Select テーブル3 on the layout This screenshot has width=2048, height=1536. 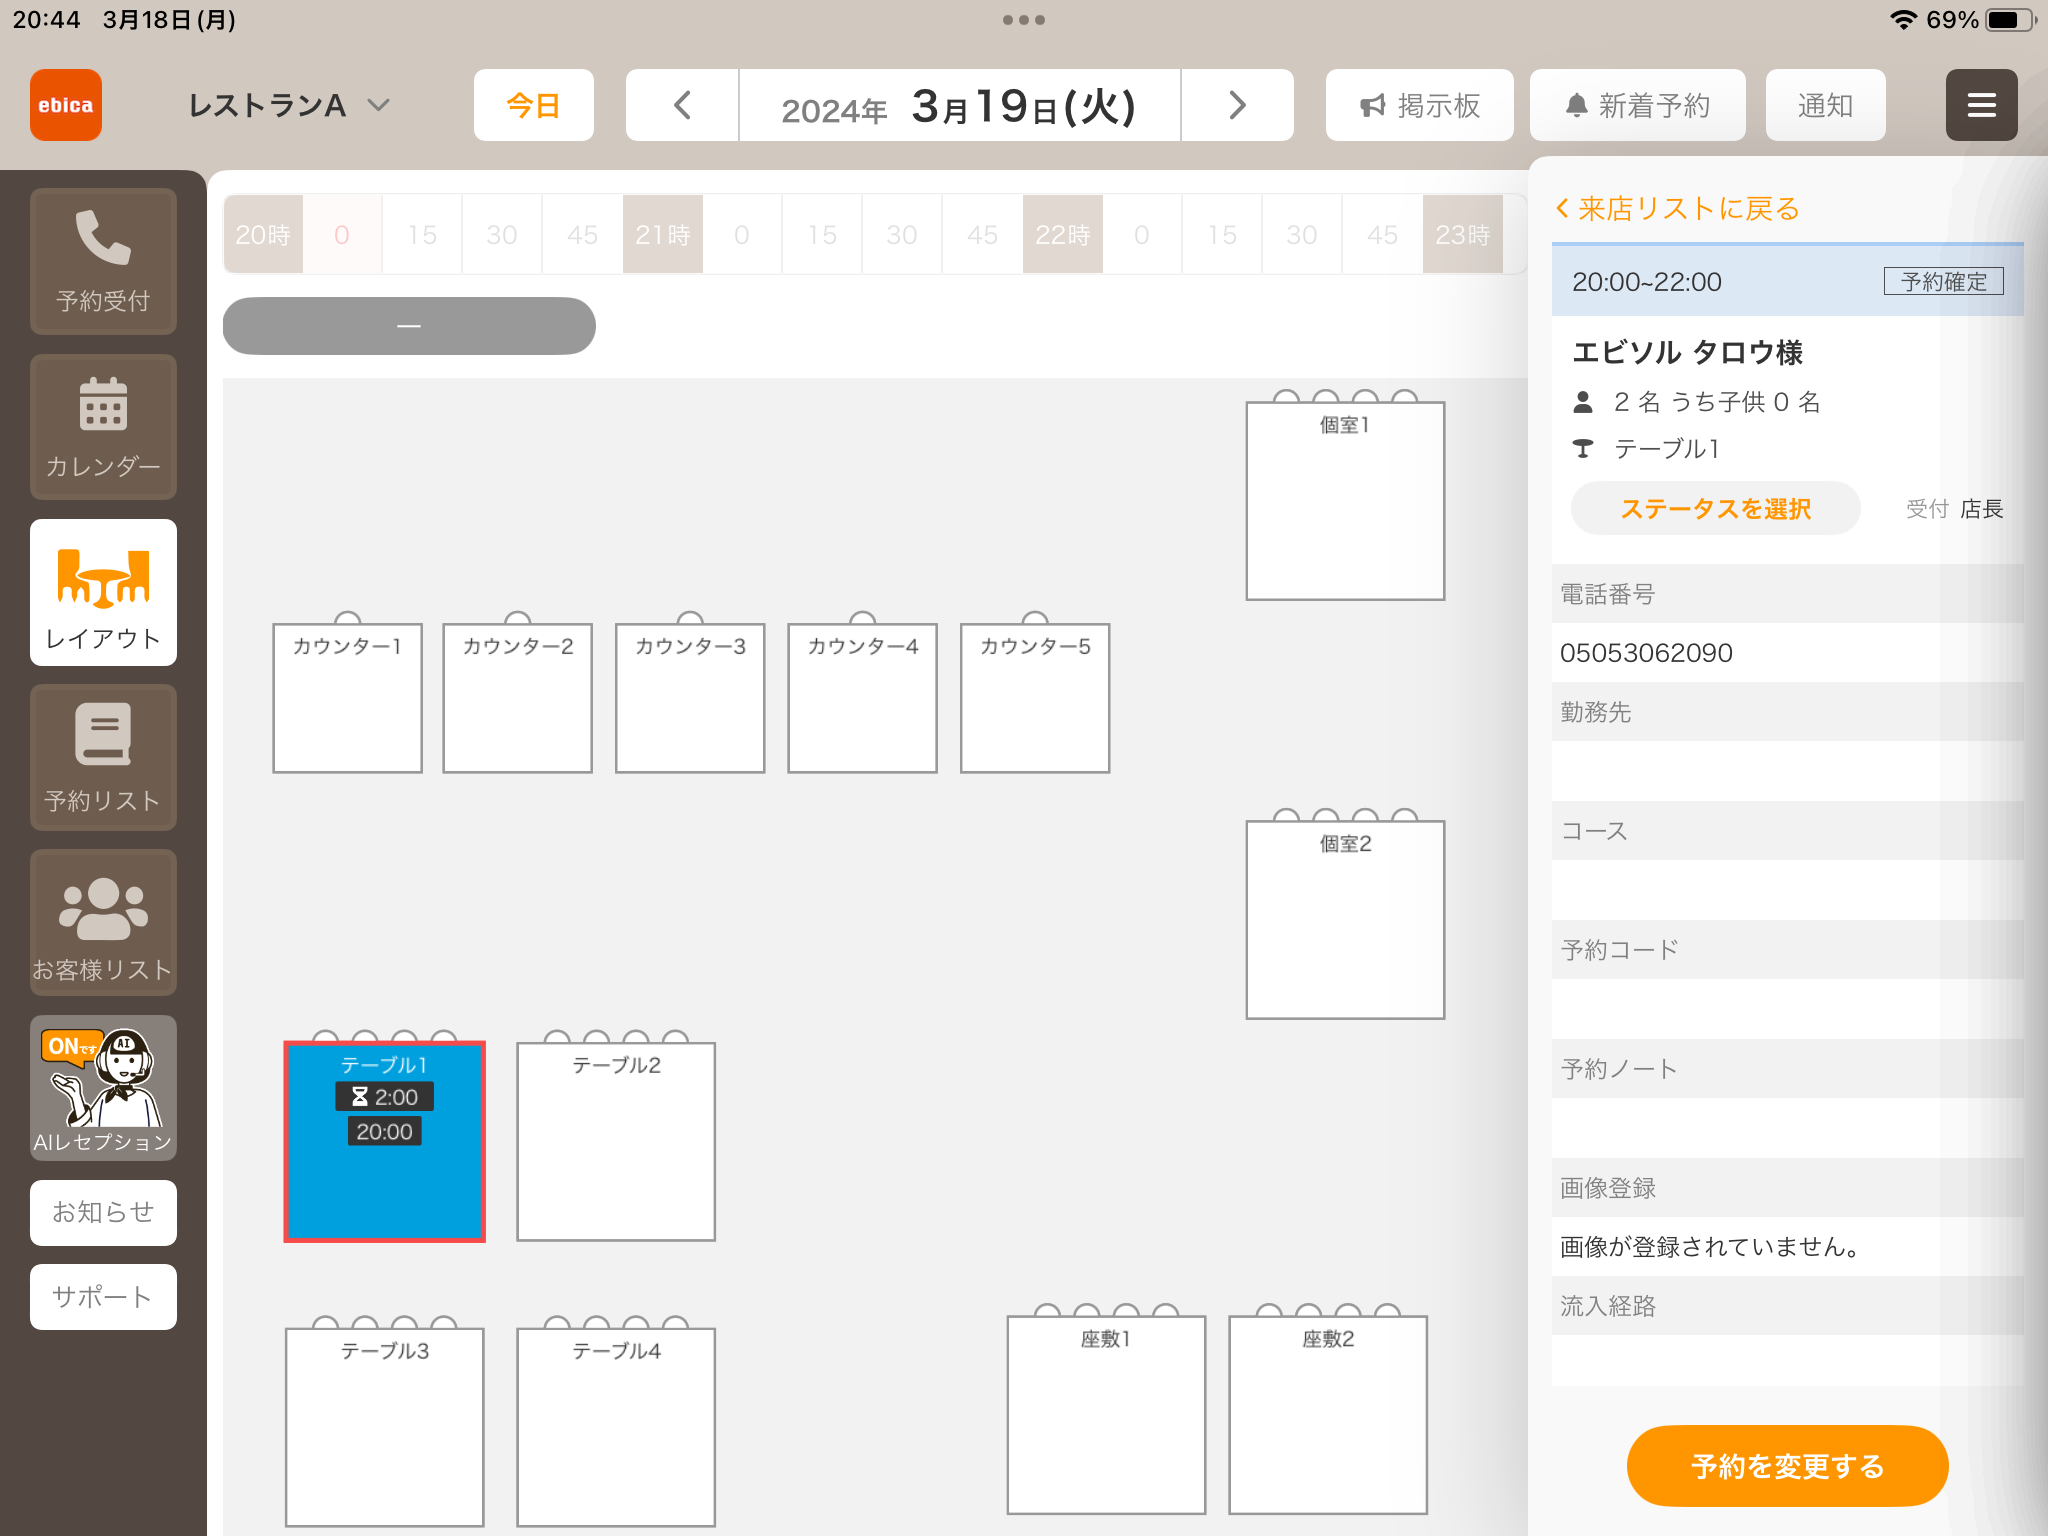pyautogui.click(x=385, y=1427)
